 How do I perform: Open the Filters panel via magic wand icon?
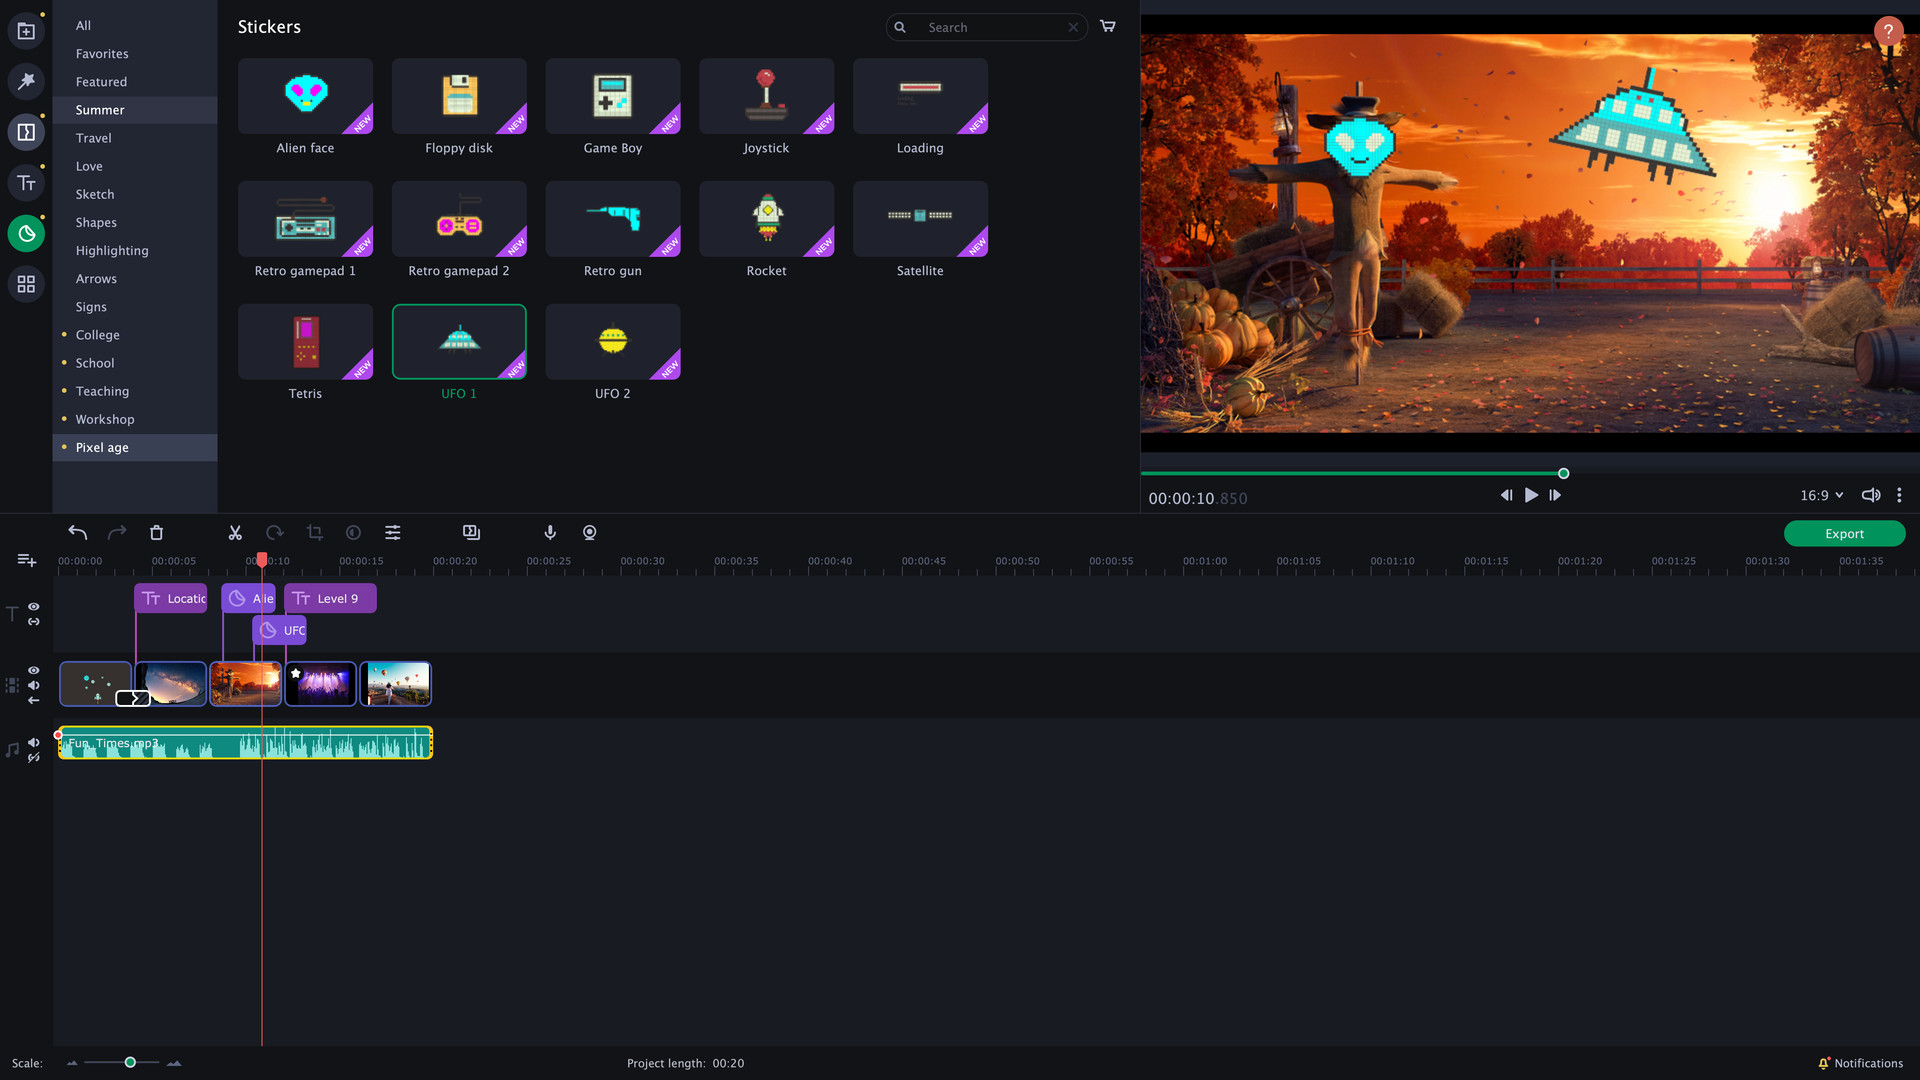(26, 81)
